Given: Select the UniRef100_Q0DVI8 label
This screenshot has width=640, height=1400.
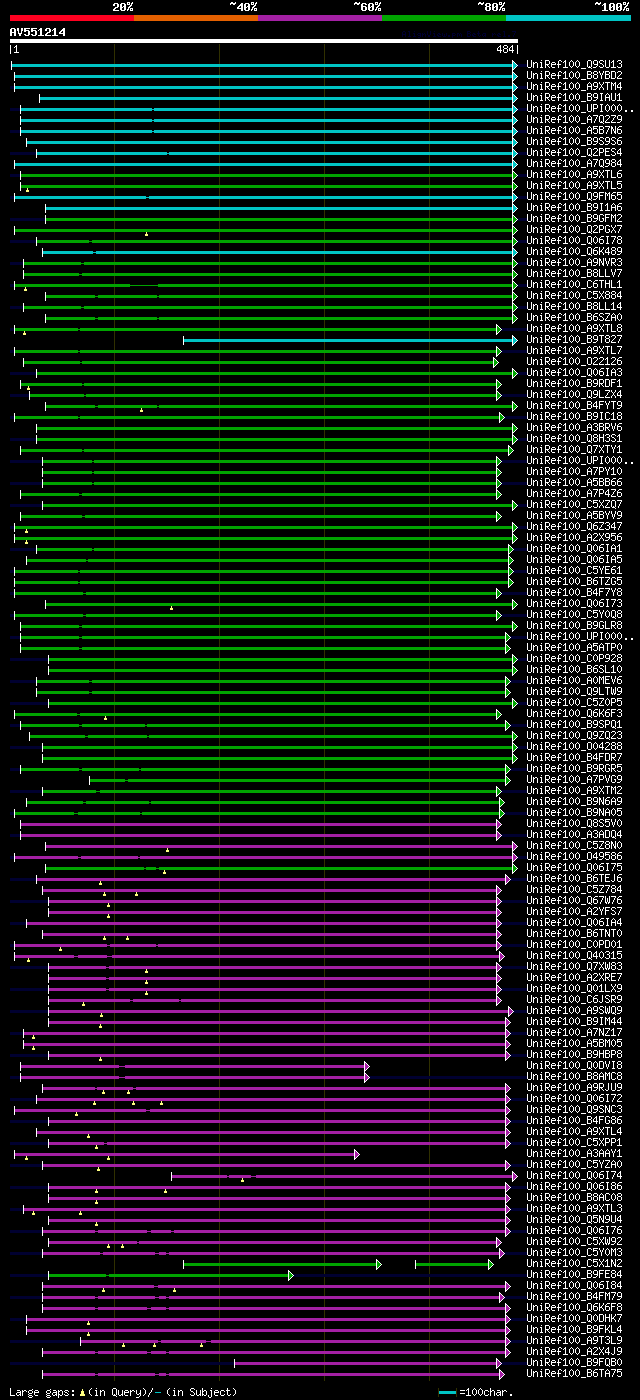Looking at the screenshot, I should pos(574,1065).
